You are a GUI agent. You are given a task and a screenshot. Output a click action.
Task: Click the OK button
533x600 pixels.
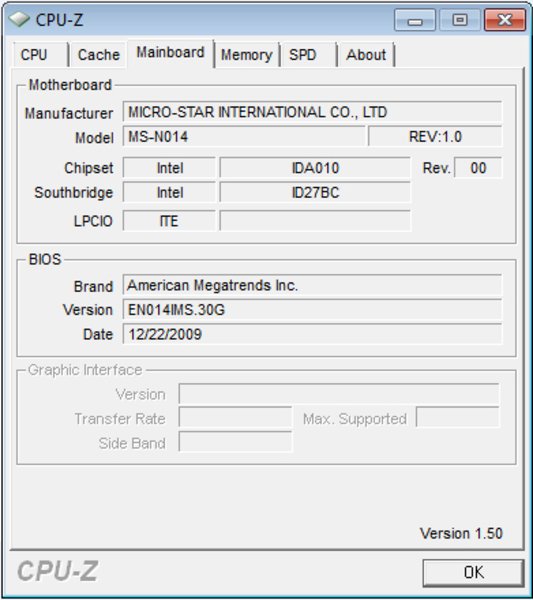point(473,572)
